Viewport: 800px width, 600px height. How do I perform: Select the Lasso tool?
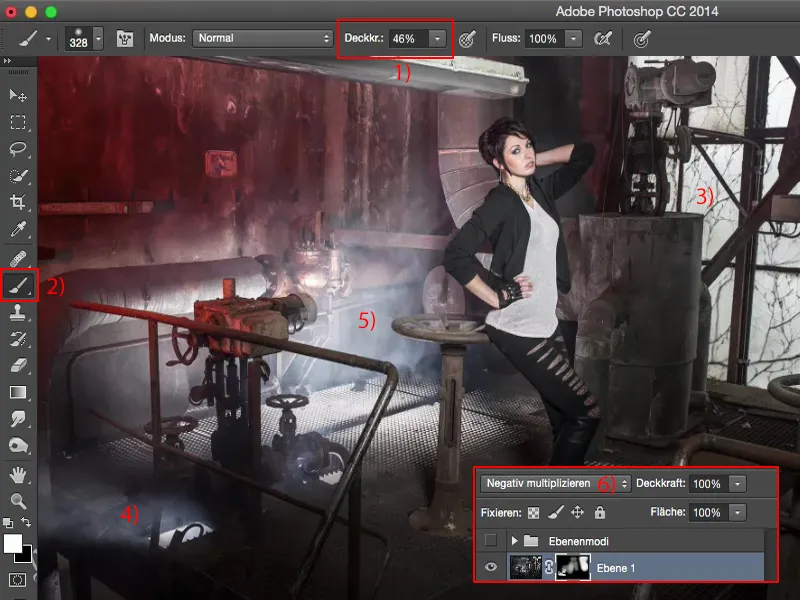(18, 149)
